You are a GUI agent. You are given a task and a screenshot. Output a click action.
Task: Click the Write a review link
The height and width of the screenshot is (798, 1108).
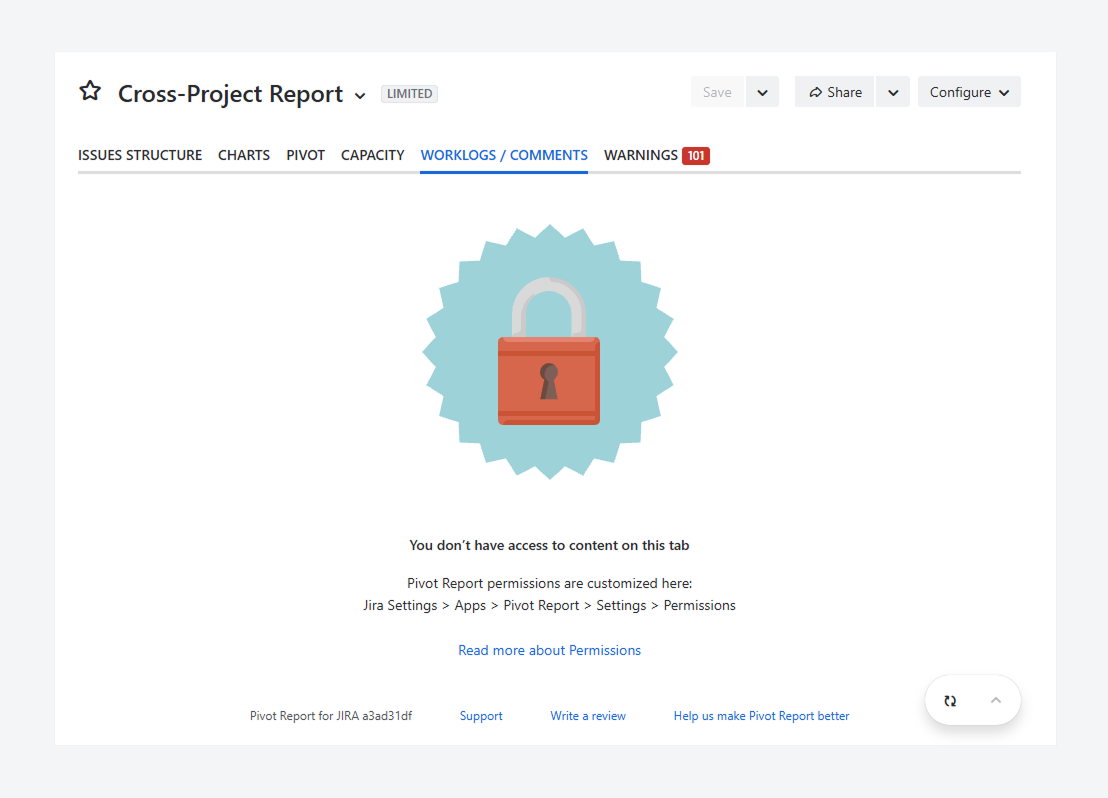pos(588,716)
